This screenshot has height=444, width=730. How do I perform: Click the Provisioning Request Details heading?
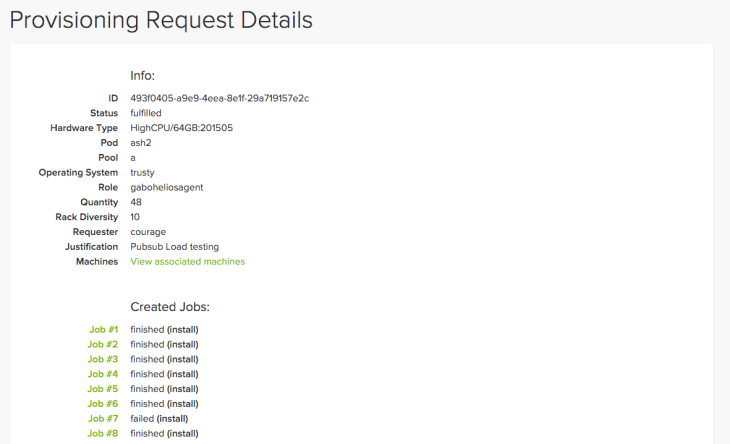pyautogui.click(x=161, y=20)
